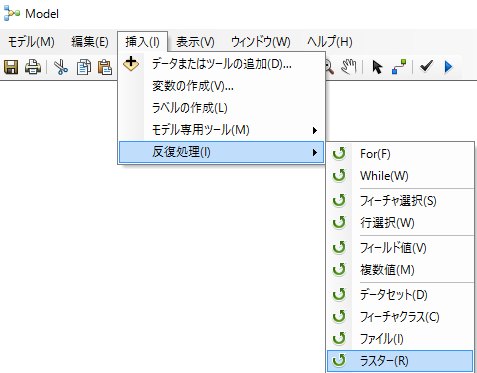Insert the データセット(D) iterator
Screen dimensions: 477x373
pos(400,295)
